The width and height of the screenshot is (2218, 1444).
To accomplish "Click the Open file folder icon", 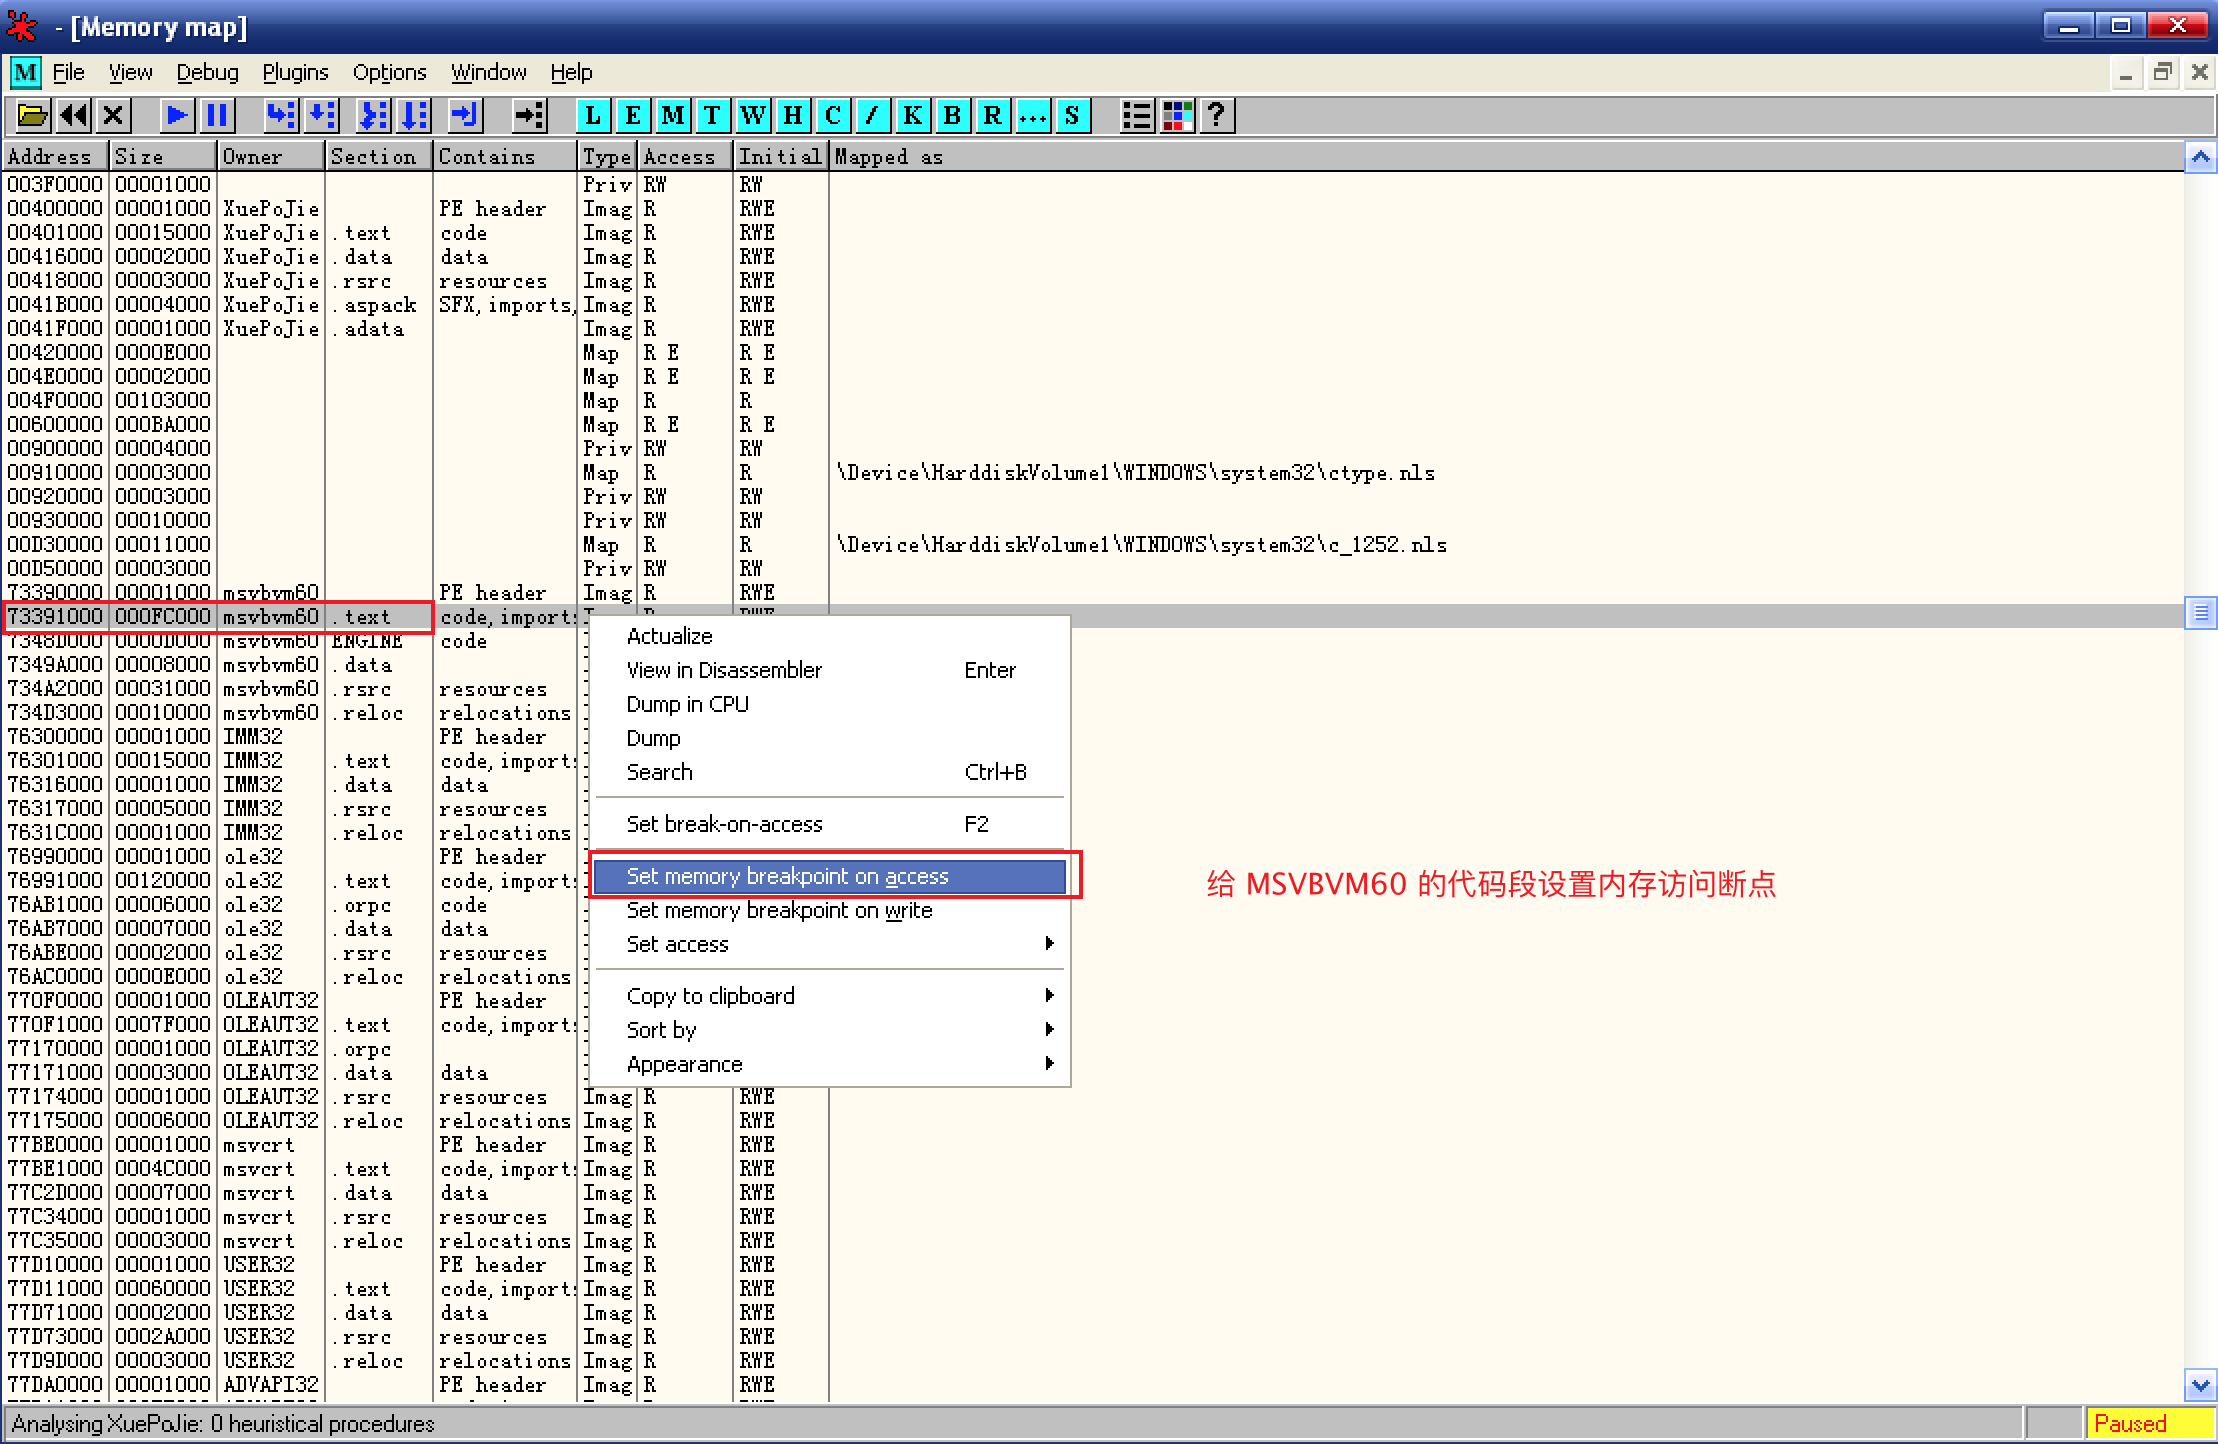I will pos(32,116).
